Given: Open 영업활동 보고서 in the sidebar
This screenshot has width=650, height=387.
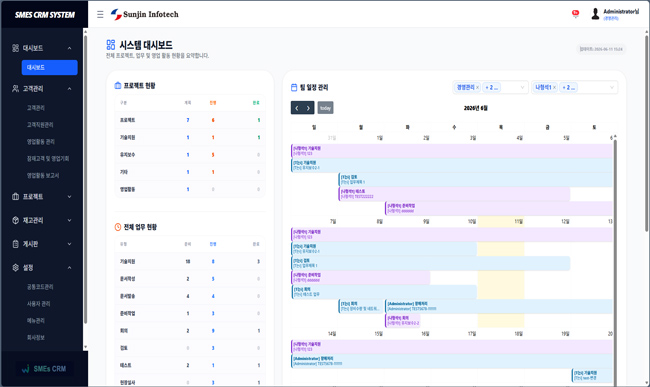Looking at the screenshot, I should (x=43, y=175).
